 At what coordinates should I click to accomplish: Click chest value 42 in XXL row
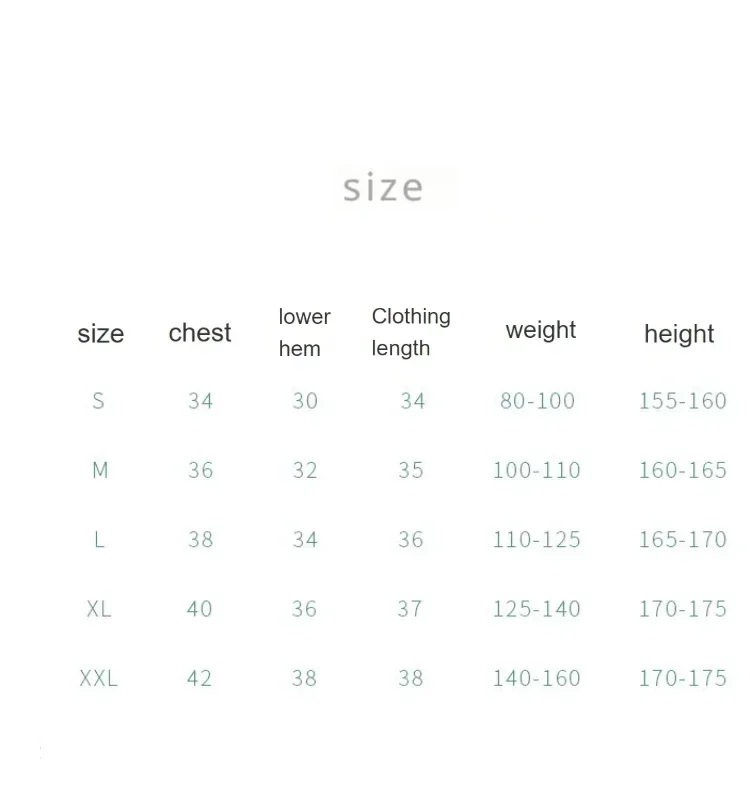pos(199,679)
